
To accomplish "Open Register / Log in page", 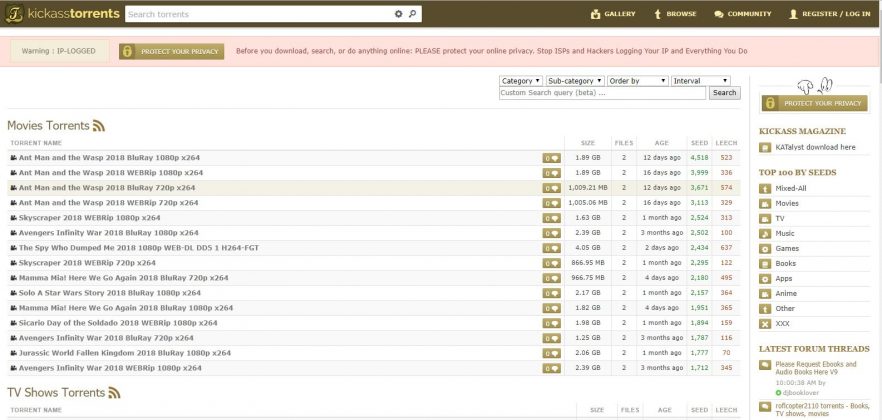I will [x=828, y=15].
